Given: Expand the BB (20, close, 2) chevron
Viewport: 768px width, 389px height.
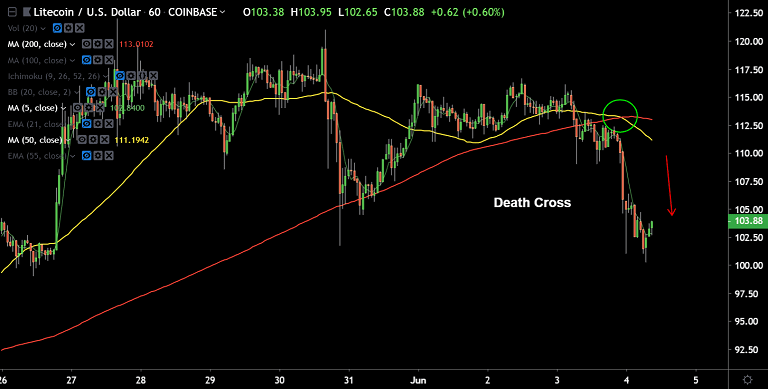Looking at the screenshot, I should coord(76,93).
